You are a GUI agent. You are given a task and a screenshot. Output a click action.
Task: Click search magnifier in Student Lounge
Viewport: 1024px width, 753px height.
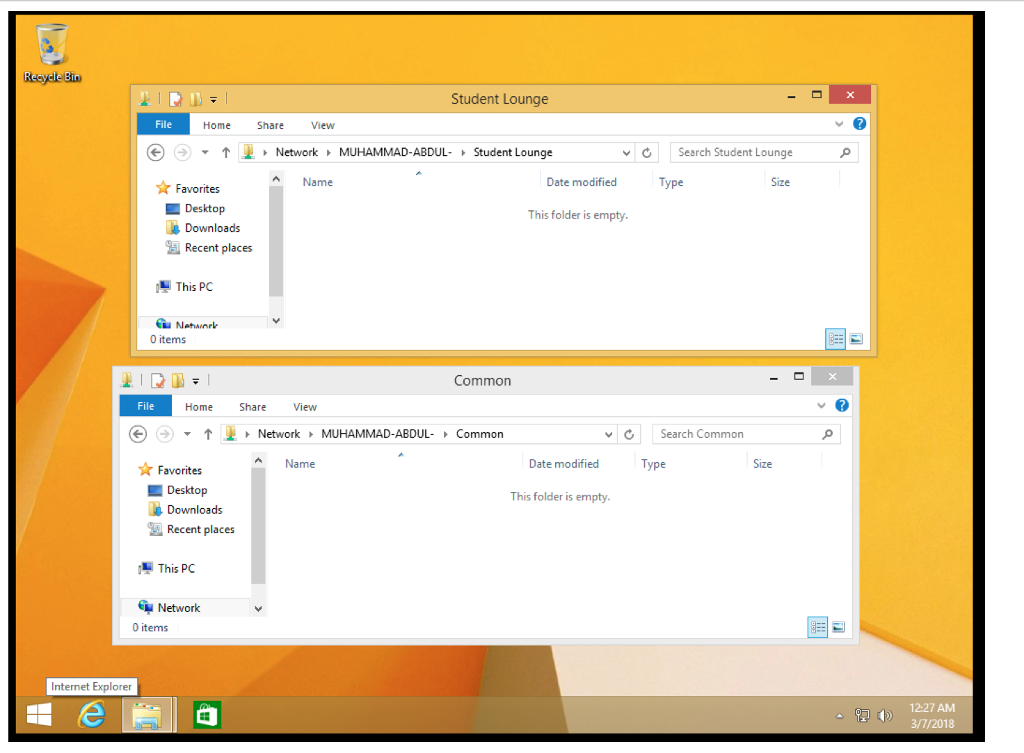pyautogui.click(x=845, y=152)
